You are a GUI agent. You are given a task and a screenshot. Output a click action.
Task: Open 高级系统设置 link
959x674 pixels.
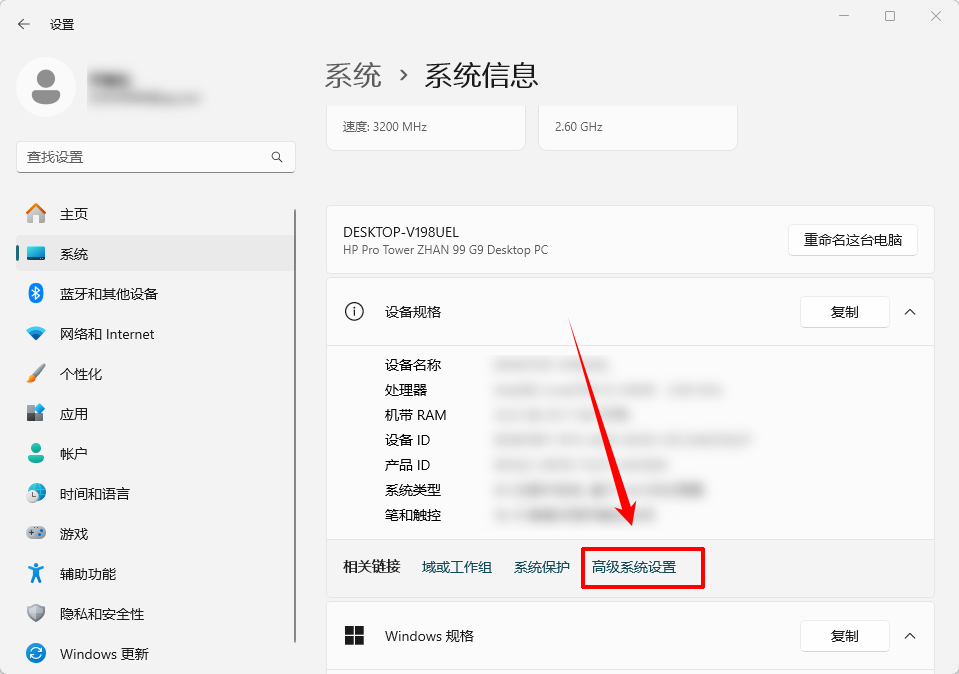tap(634, 568)
